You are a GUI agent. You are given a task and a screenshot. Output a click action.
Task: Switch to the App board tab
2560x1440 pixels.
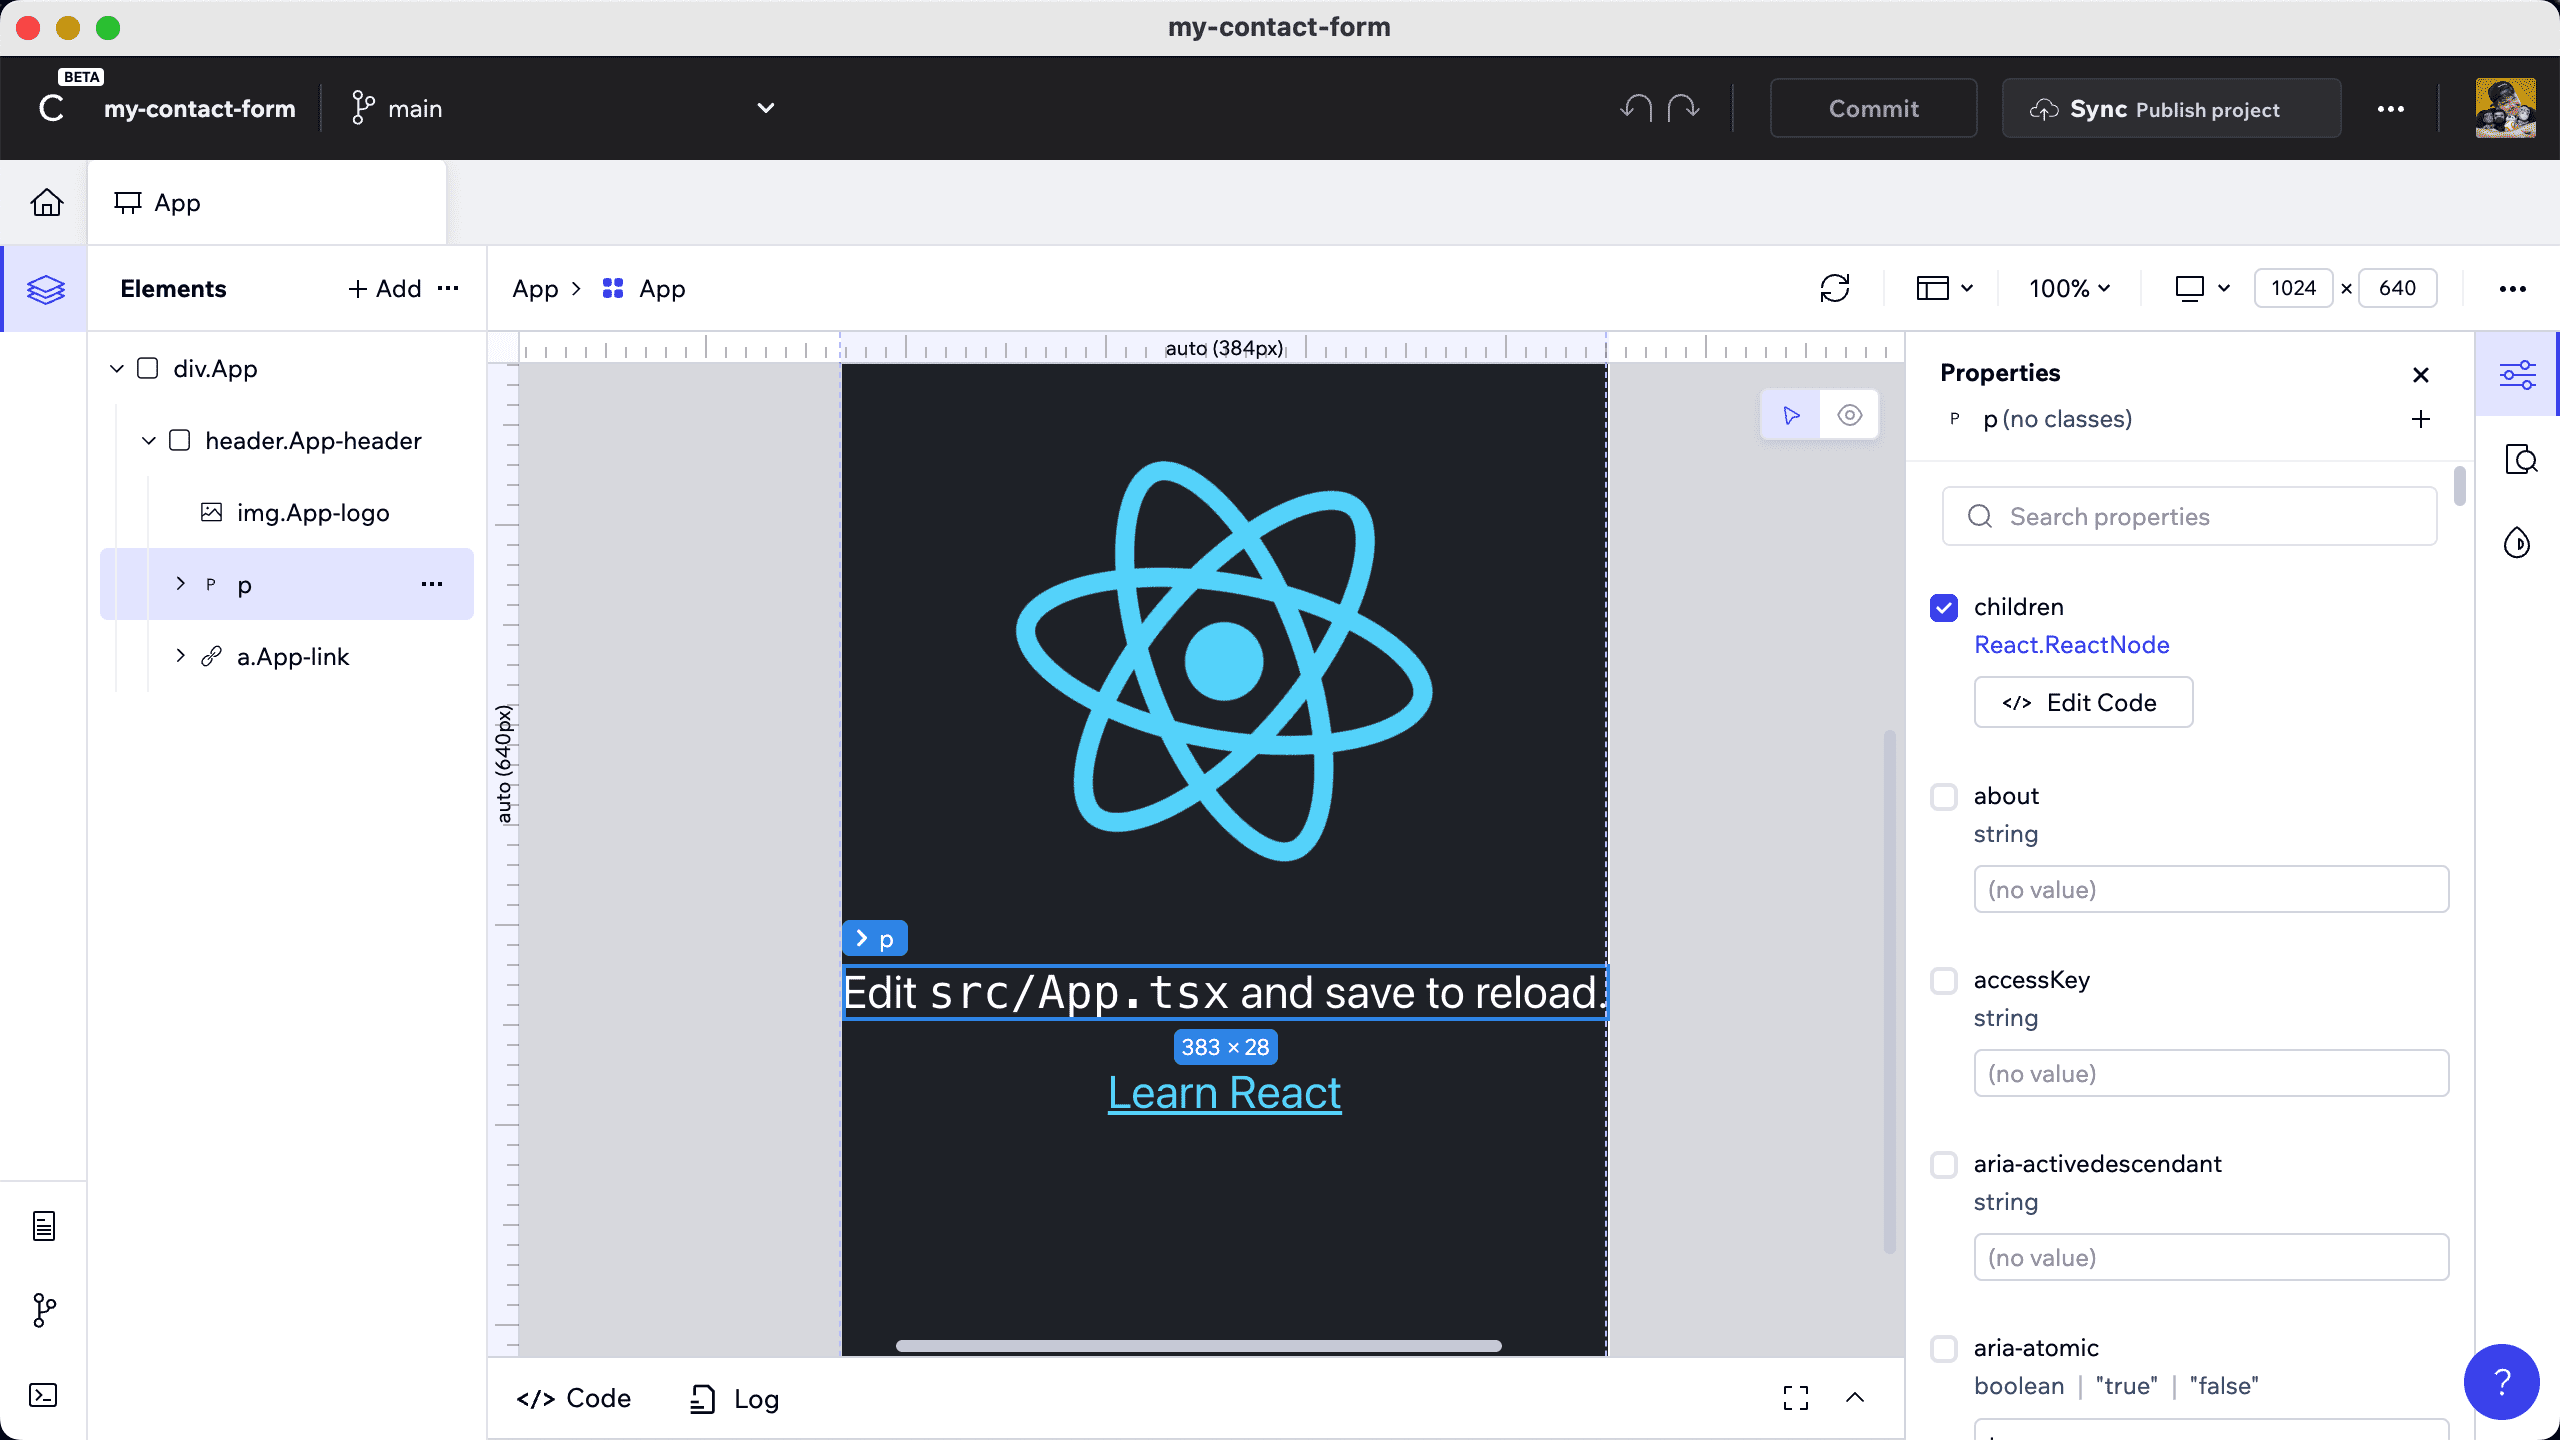[x=267, y=203]
